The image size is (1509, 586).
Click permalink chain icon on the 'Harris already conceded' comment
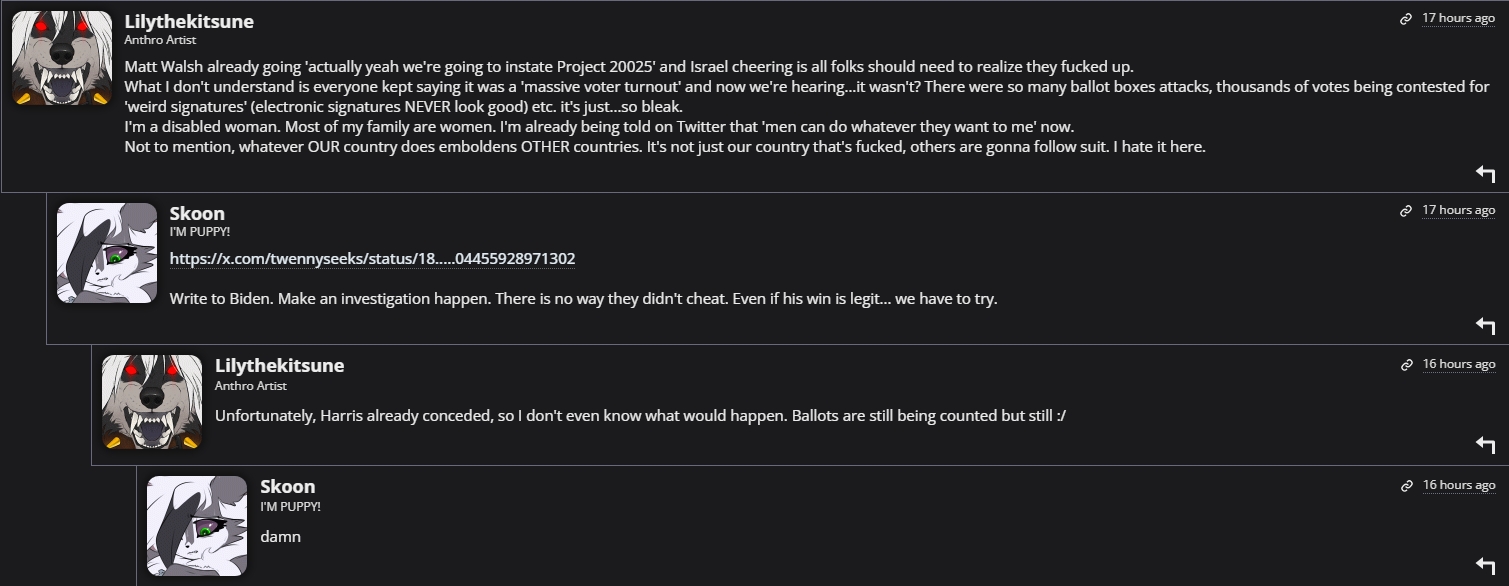[1406, 365]
